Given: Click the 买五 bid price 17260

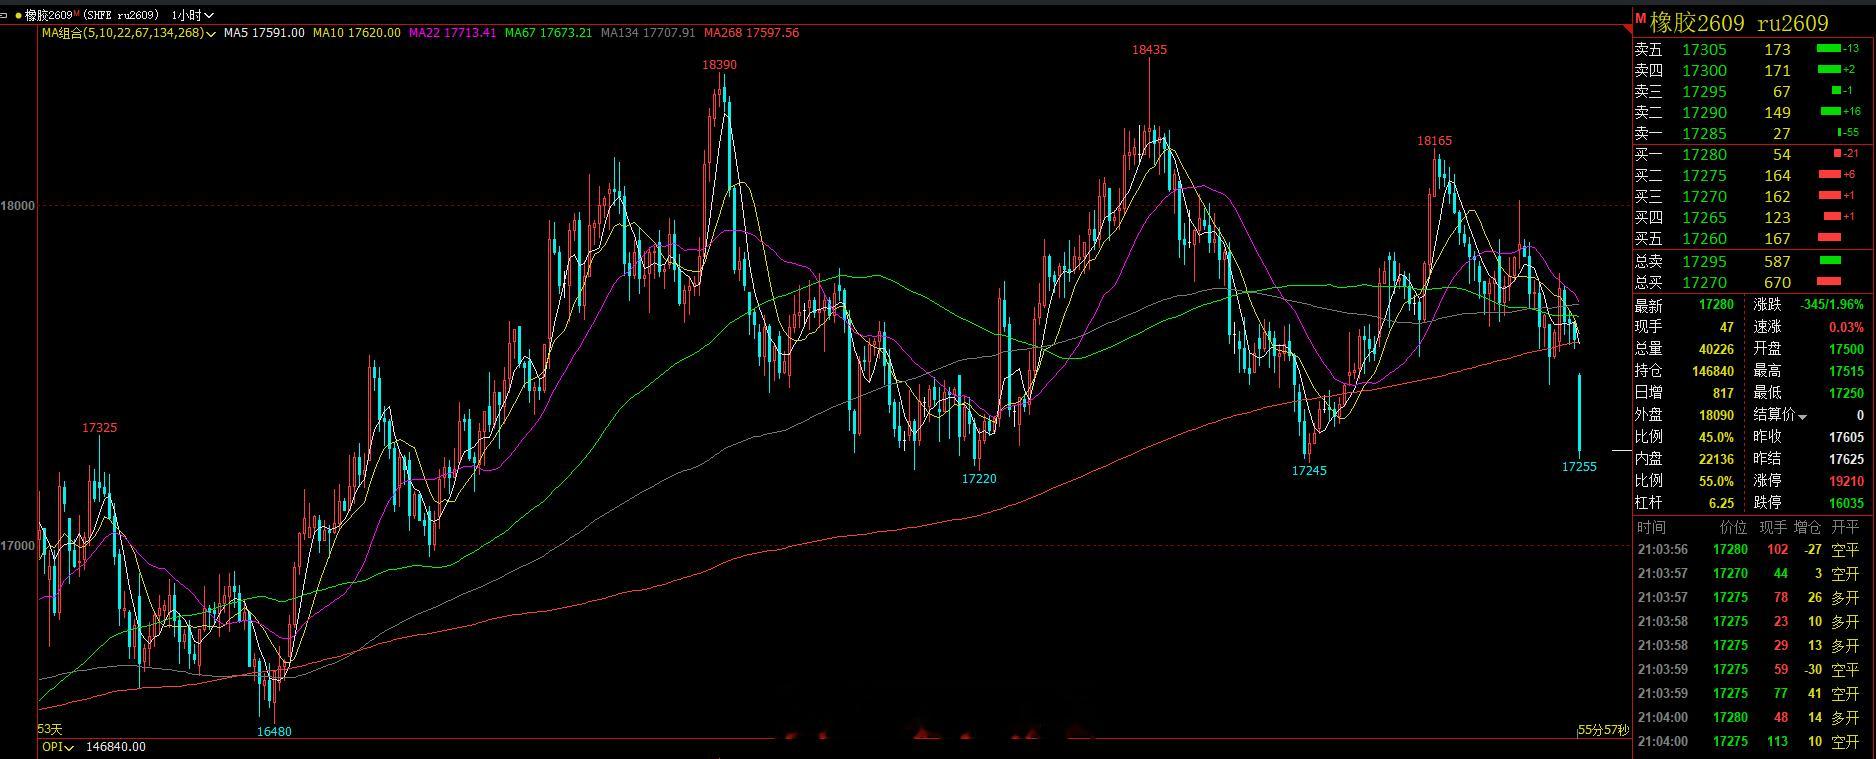Looking at the screenshot, I should tap(1704, 238).
